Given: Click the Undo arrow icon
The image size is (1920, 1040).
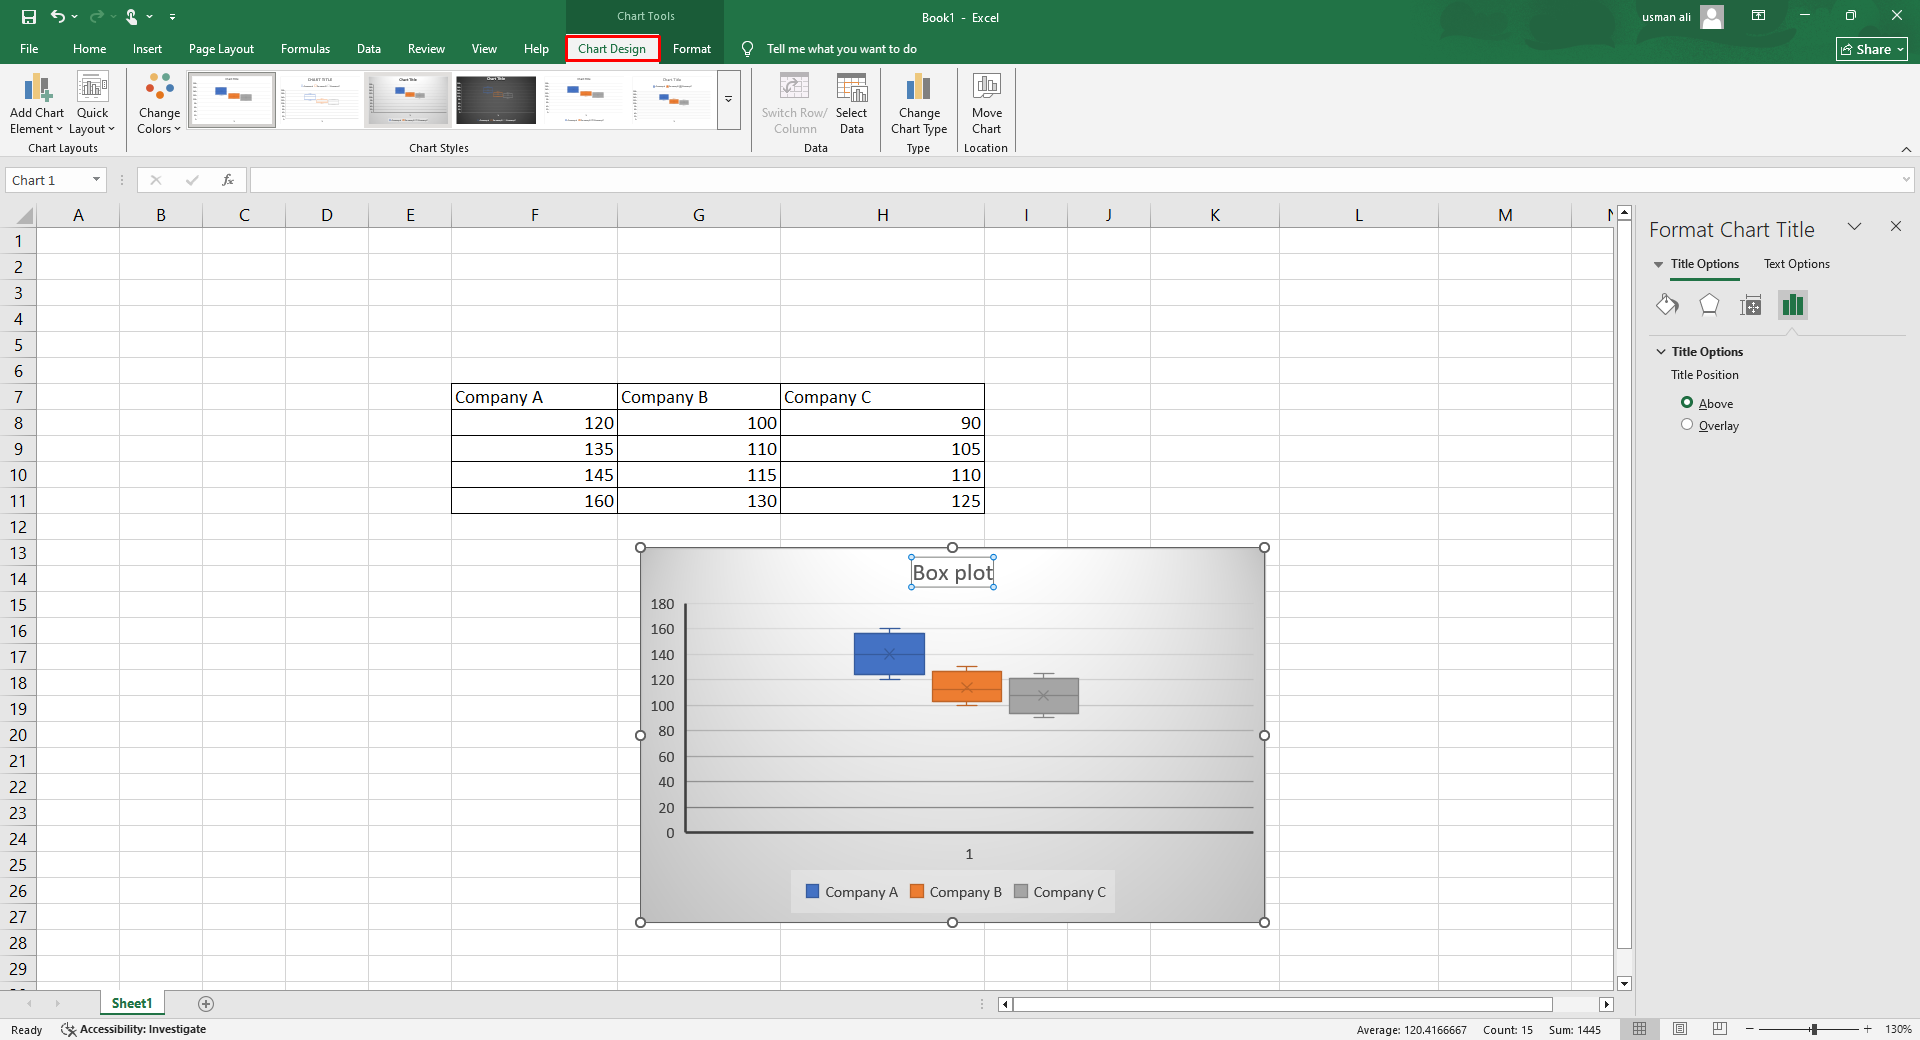Looking at the screenshot, I should (x=58, y=17).
